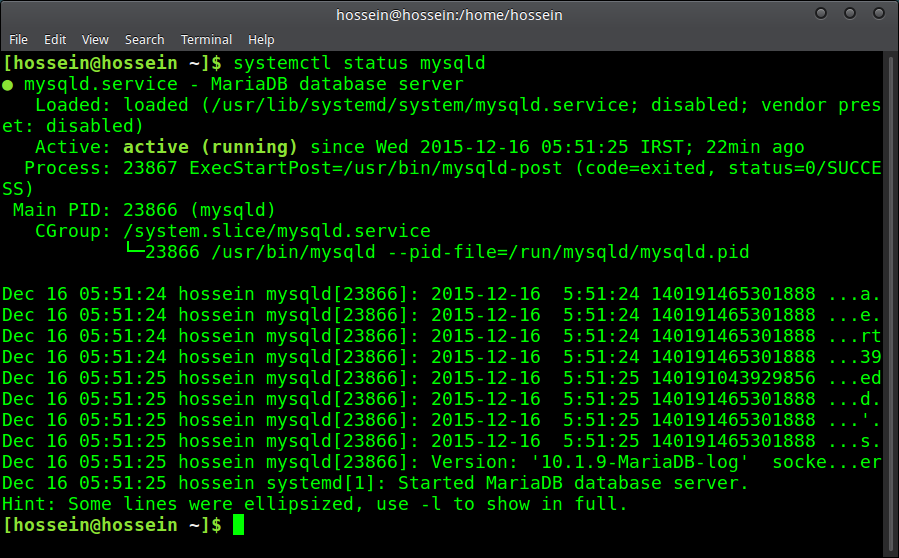This screenshot has height=558, width=899.
Task: Click the rightmost round window control button
Action: (x=878, y=13)
